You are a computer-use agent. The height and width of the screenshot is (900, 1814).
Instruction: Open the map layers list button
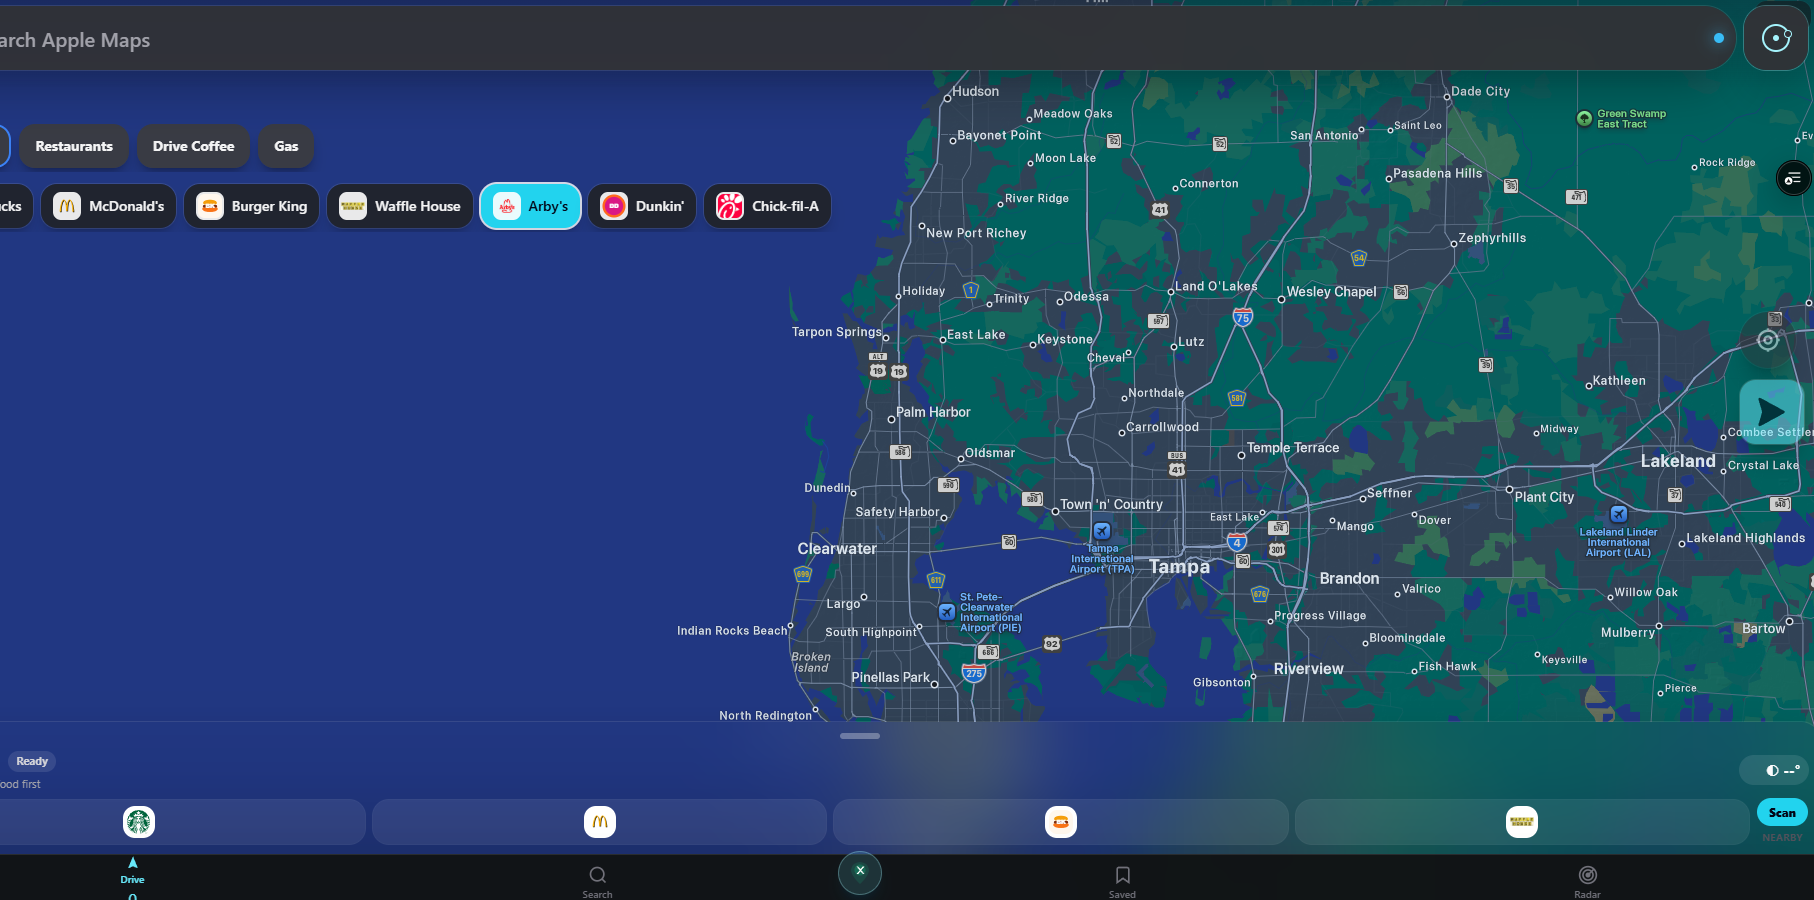click(1792, 178)
